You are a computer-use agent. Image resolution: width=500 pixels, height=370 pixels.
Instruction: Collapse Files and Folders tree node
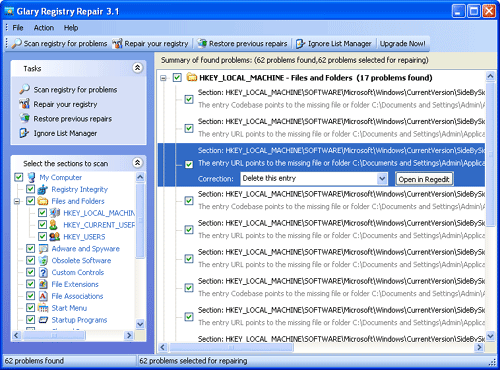click(17, 201)
